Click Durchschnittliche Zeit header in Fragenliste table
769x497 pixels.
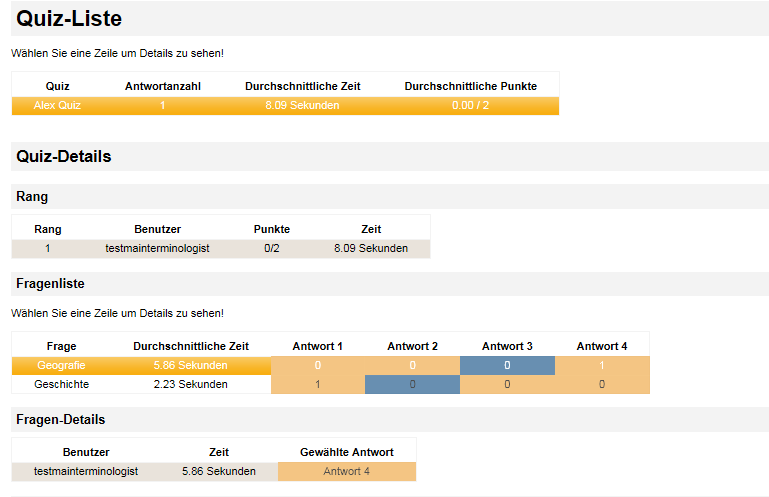pyautogui.click(x=191, y=346)
